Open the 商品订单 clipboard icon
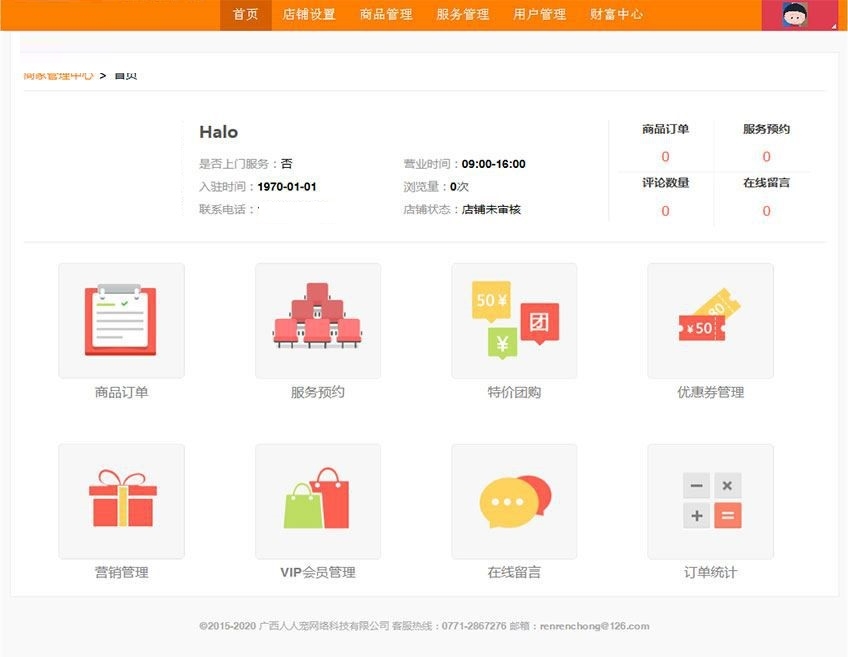The height and width of the screenshot is (657, 848). [x=121, y=321]
